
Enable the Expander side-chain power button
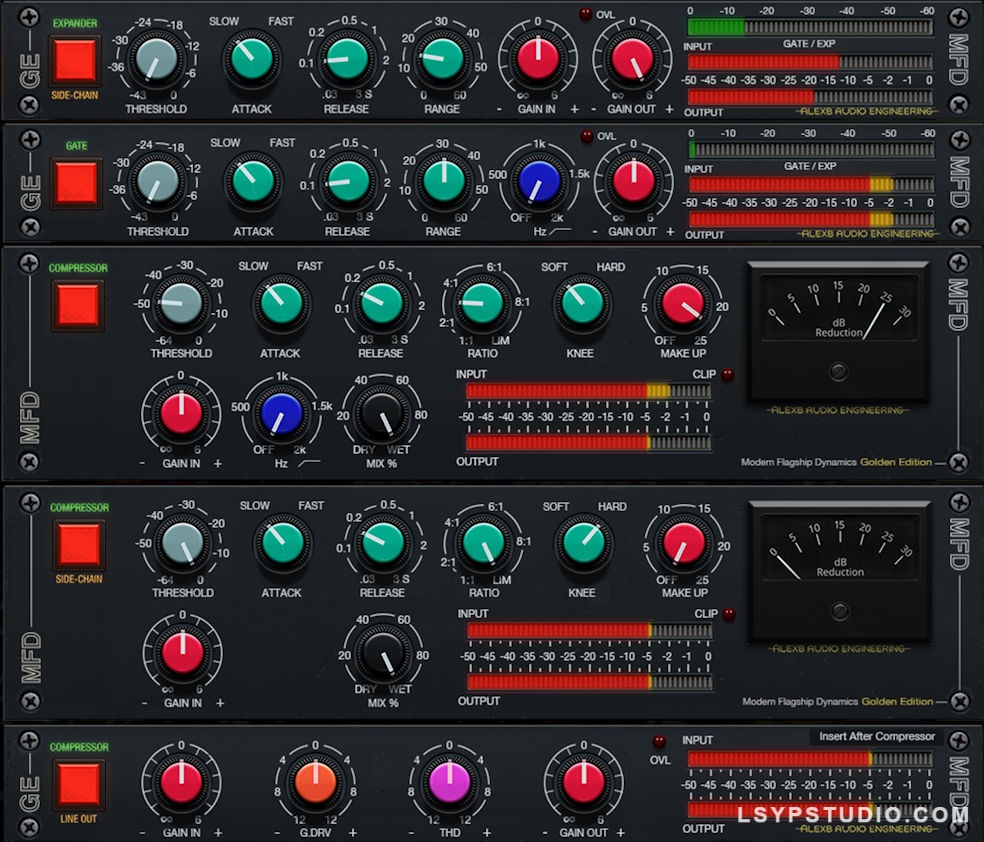click(77, 59)
